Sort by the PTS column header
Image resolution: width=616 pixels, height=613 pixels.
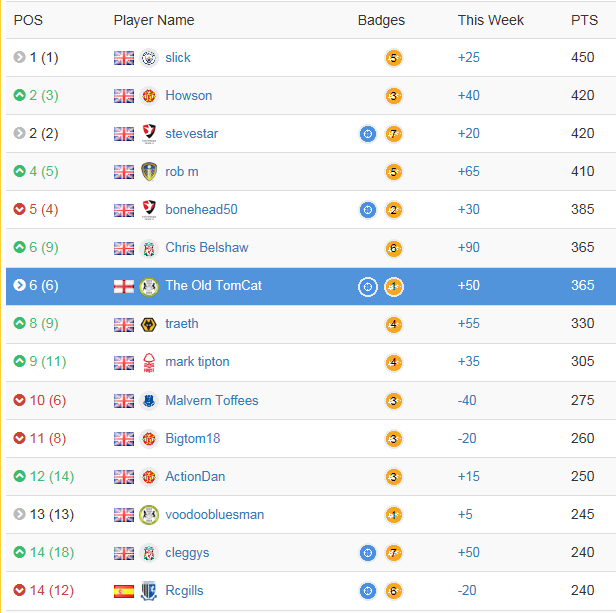584,20
